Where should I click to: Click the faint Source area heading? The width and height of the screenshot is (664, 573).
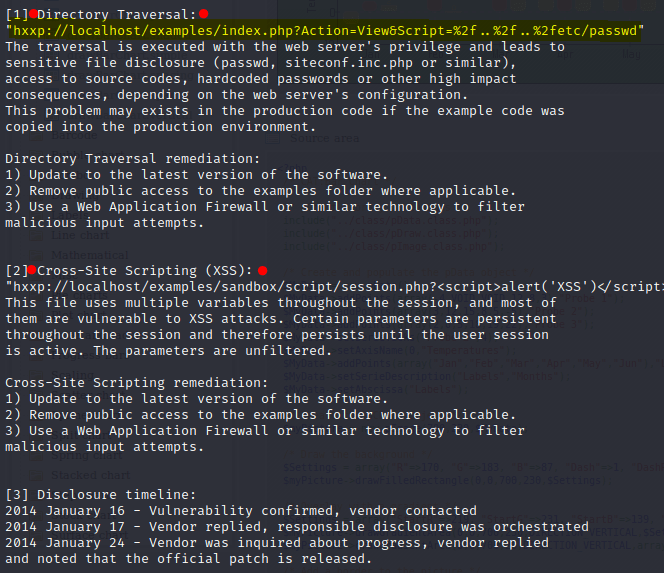(325, 138)
